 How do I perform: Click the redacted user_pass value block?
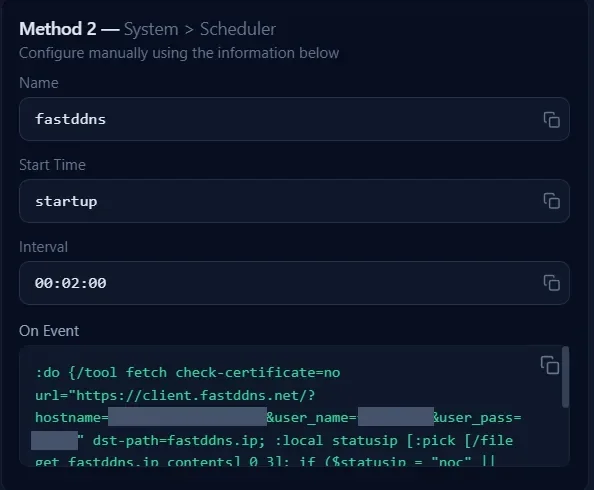point(54,440)
